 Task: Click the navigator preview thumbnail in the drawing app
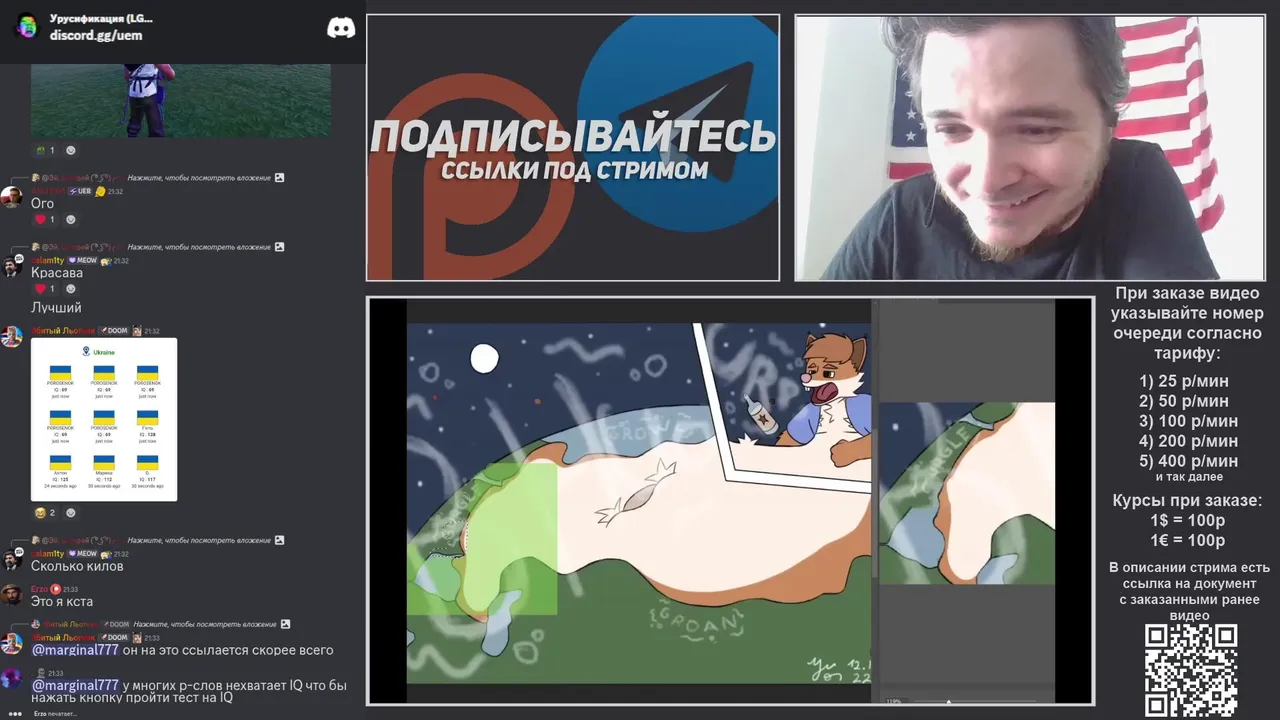pos(967,493)
